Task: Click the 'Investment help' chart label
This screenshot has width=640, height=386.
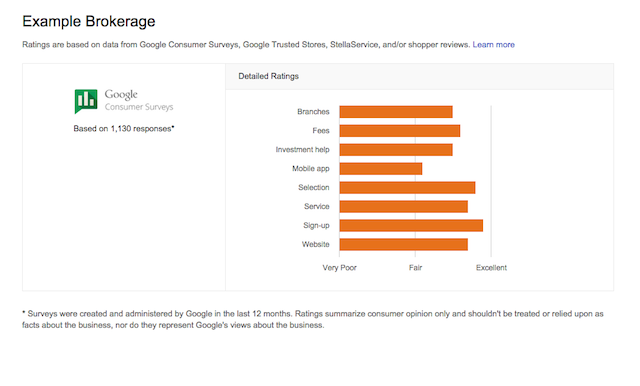Action: point(302,150)
